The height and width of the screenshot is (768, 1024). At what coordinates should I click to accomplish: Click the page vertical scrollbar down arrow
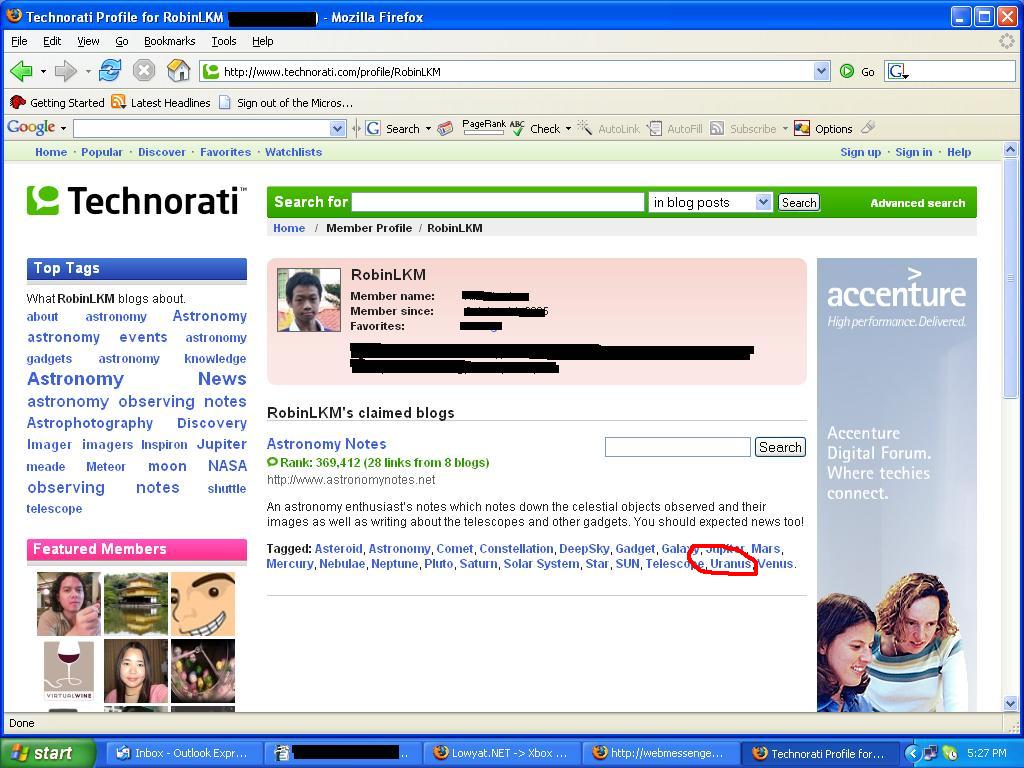[x=1010, y=703]
